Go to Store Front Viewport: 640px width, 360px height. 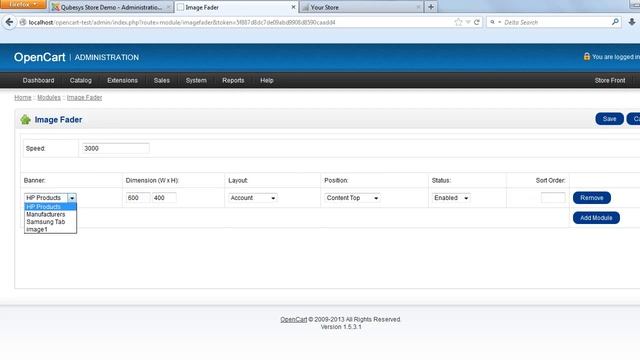[610, 80]
